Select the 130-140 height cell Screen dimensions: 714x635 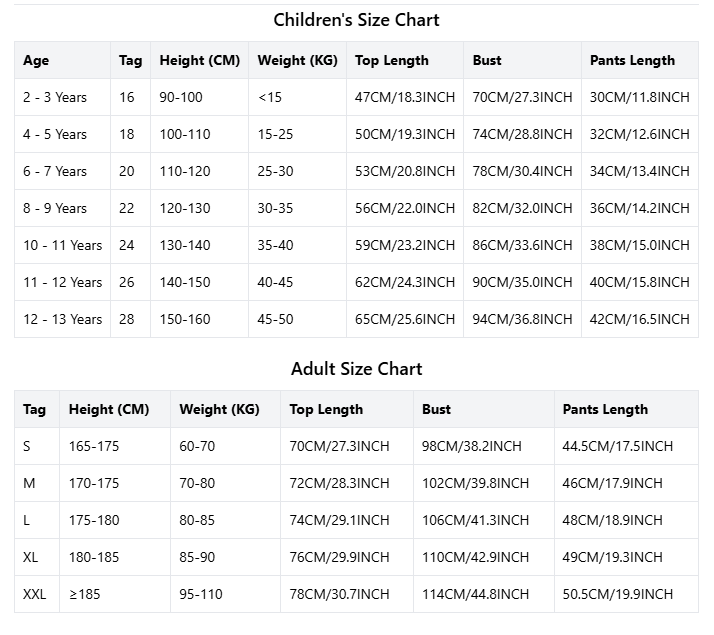[x=185, y=246]
